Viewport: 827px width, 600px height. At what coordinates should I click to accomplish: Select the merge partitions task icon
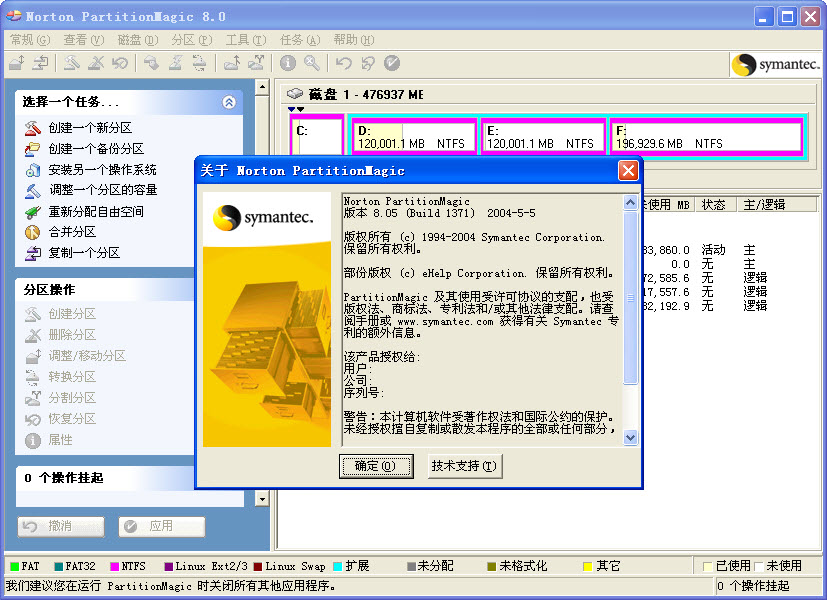click(33, 232)
